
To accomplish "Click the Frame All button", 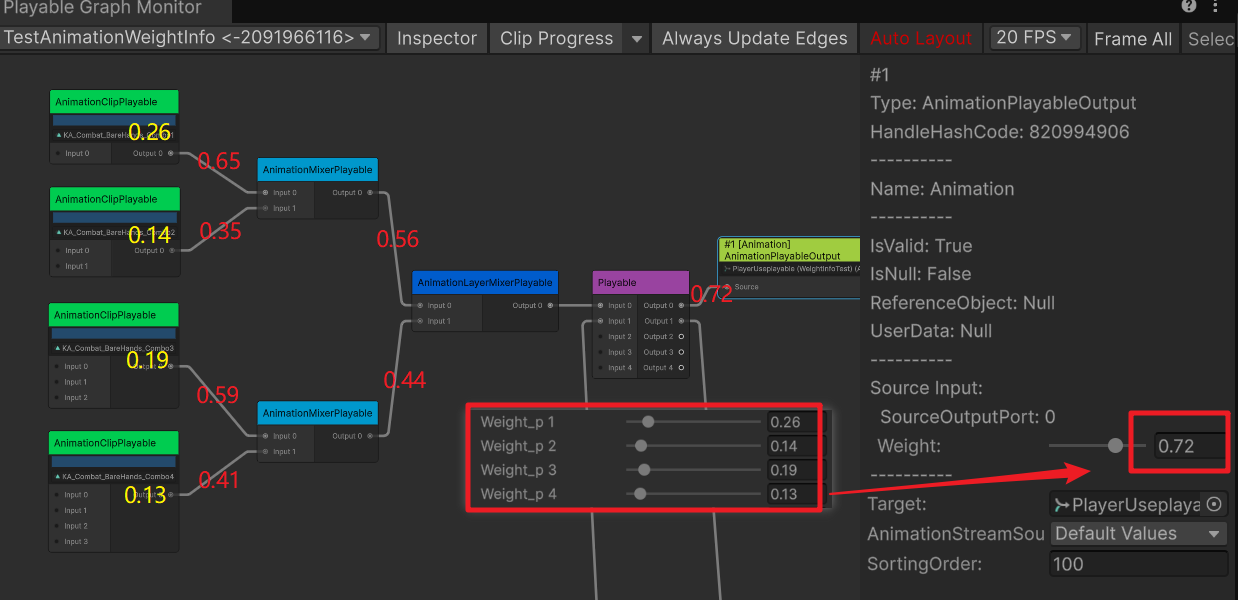I will click(1132, 39).
